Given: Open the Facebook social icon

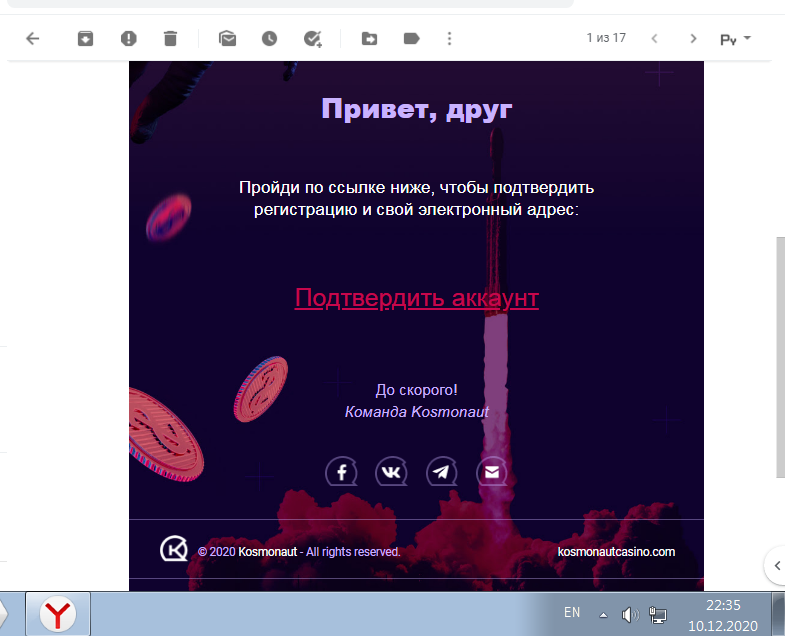Looking at the screenshot, I should pyautogui.click(x=341, y=472).
